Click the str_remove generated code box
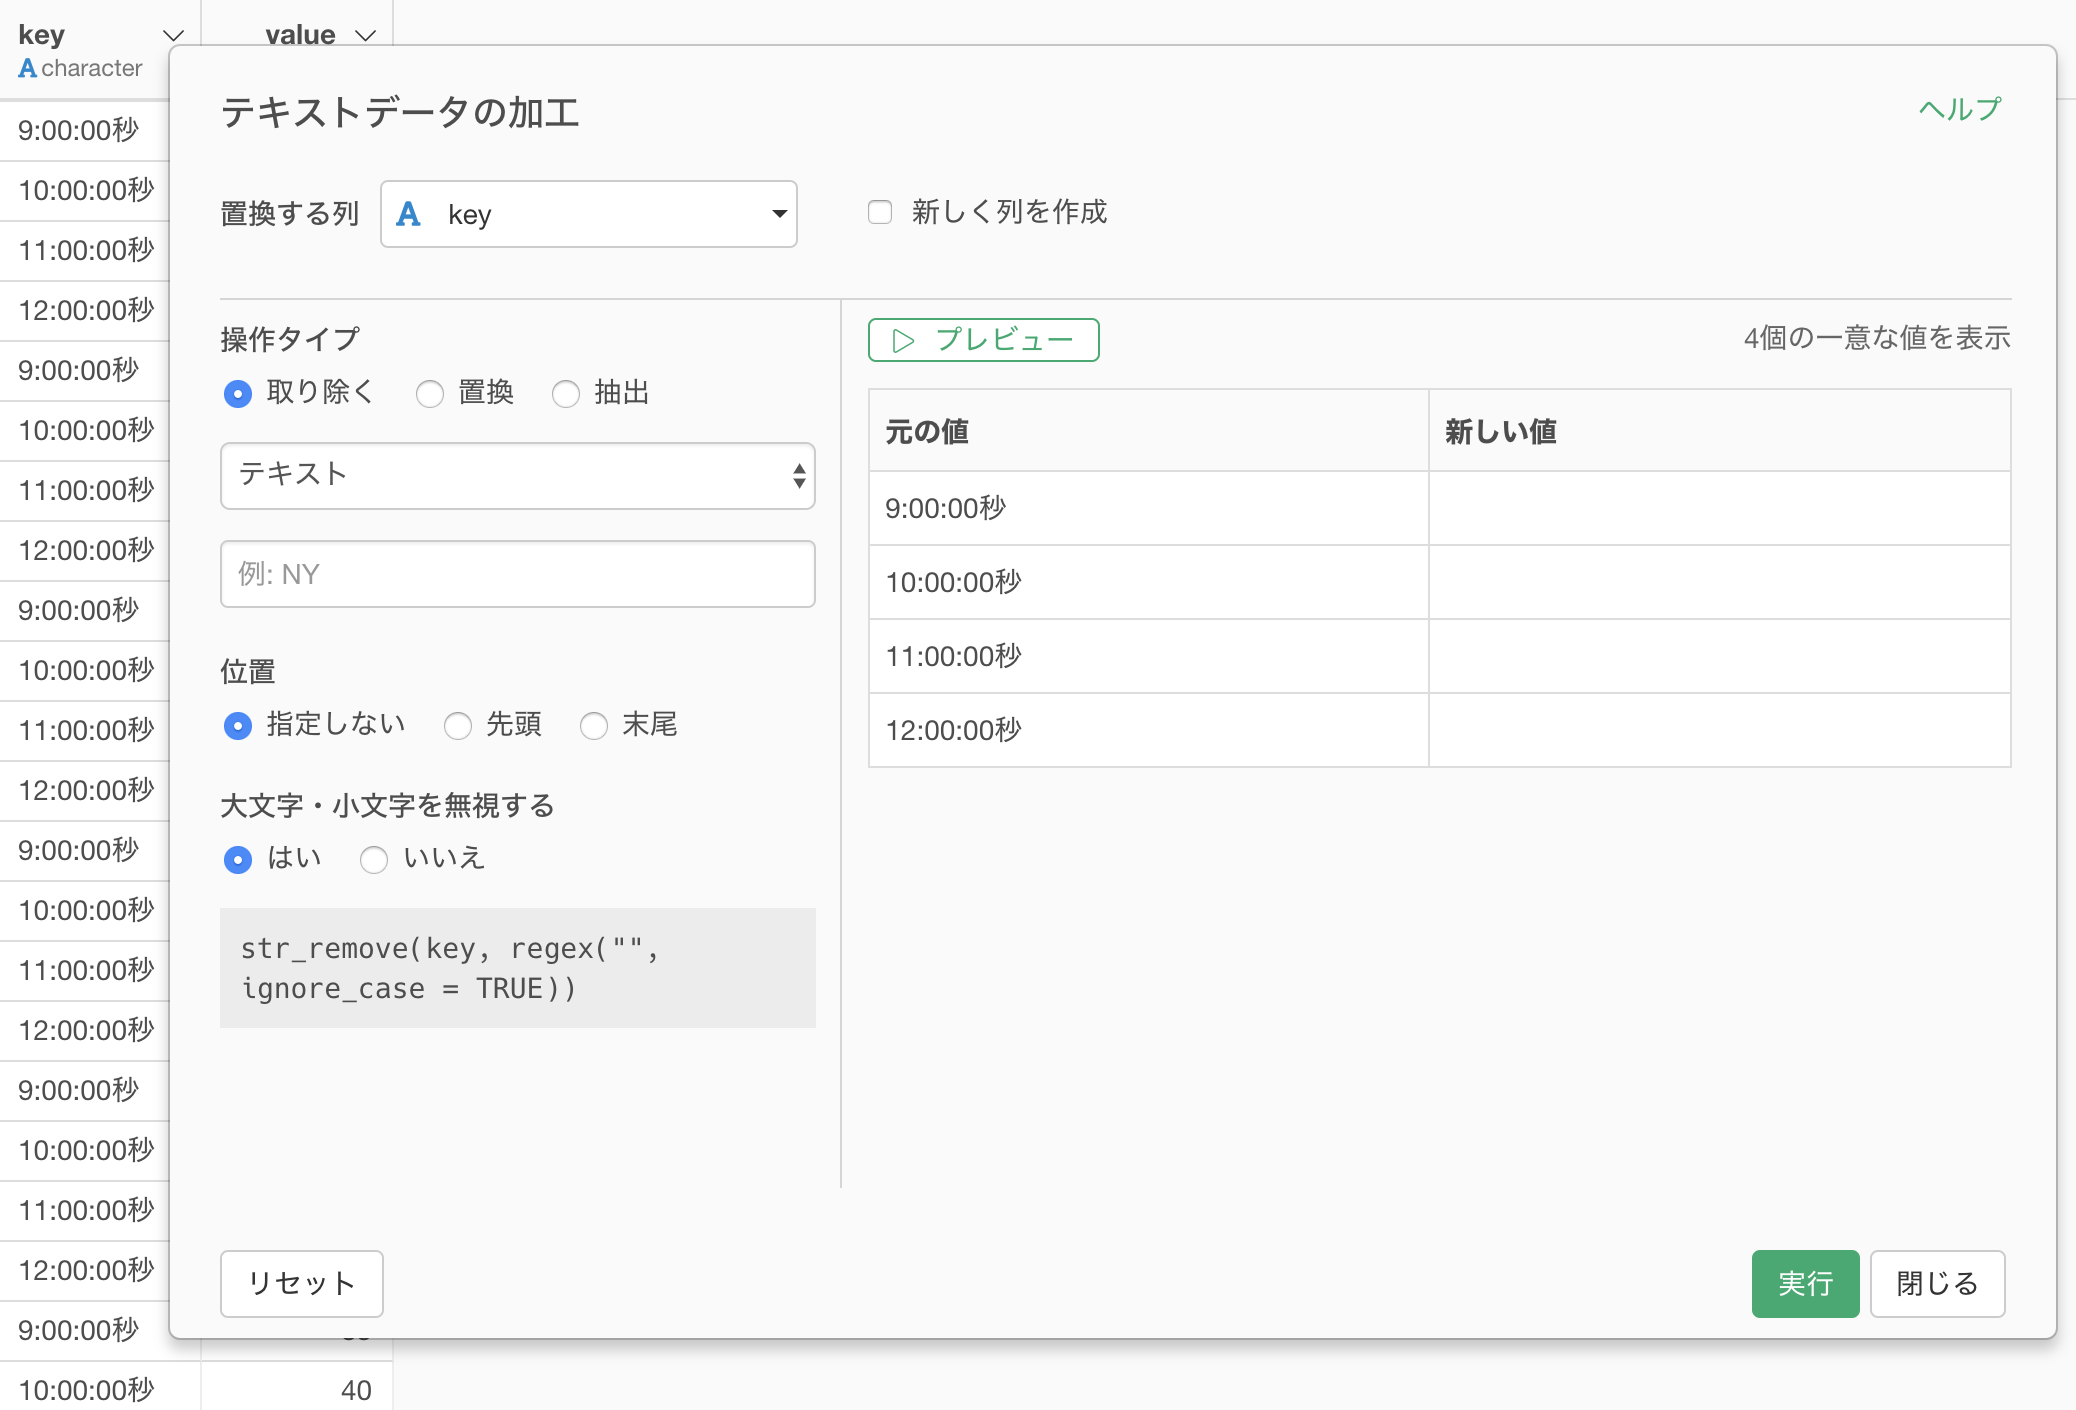Viewport: 2076px width, 1410px height. pos(518,968)
